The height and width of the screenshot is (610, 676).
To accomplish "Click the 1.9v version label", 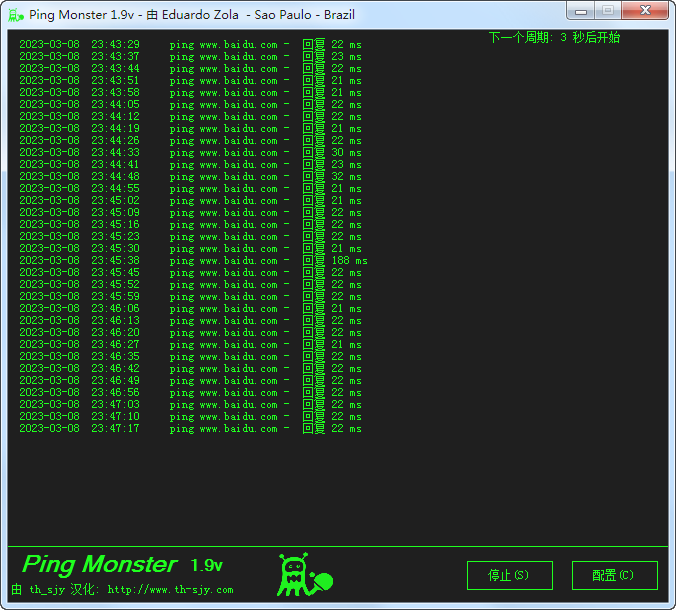I will (x=207, y=566).
